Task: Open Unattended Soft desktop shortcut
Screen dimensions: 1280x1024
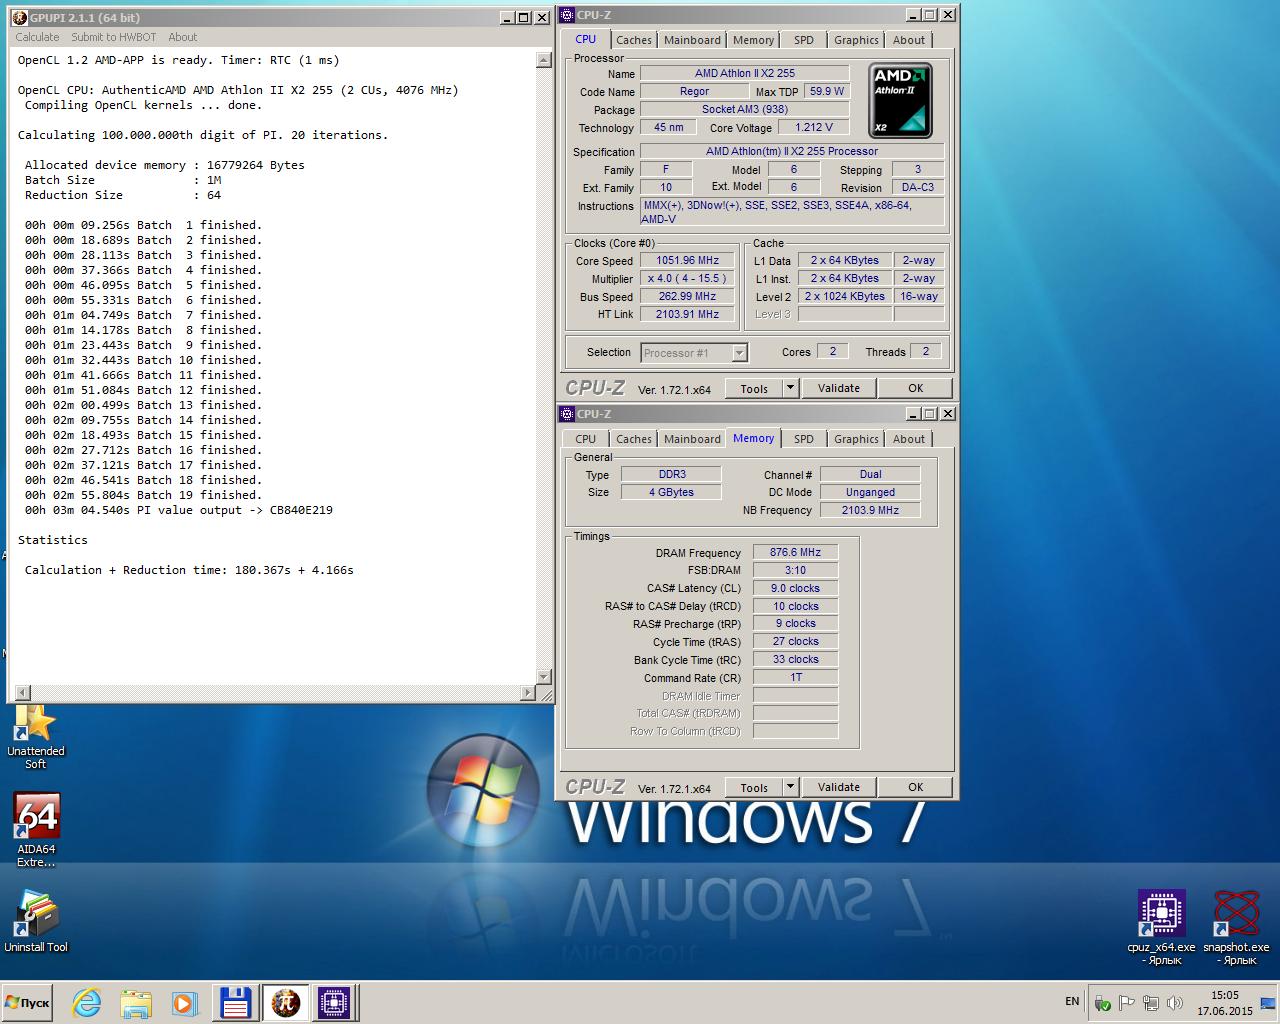Action: [x=36, y=738]
